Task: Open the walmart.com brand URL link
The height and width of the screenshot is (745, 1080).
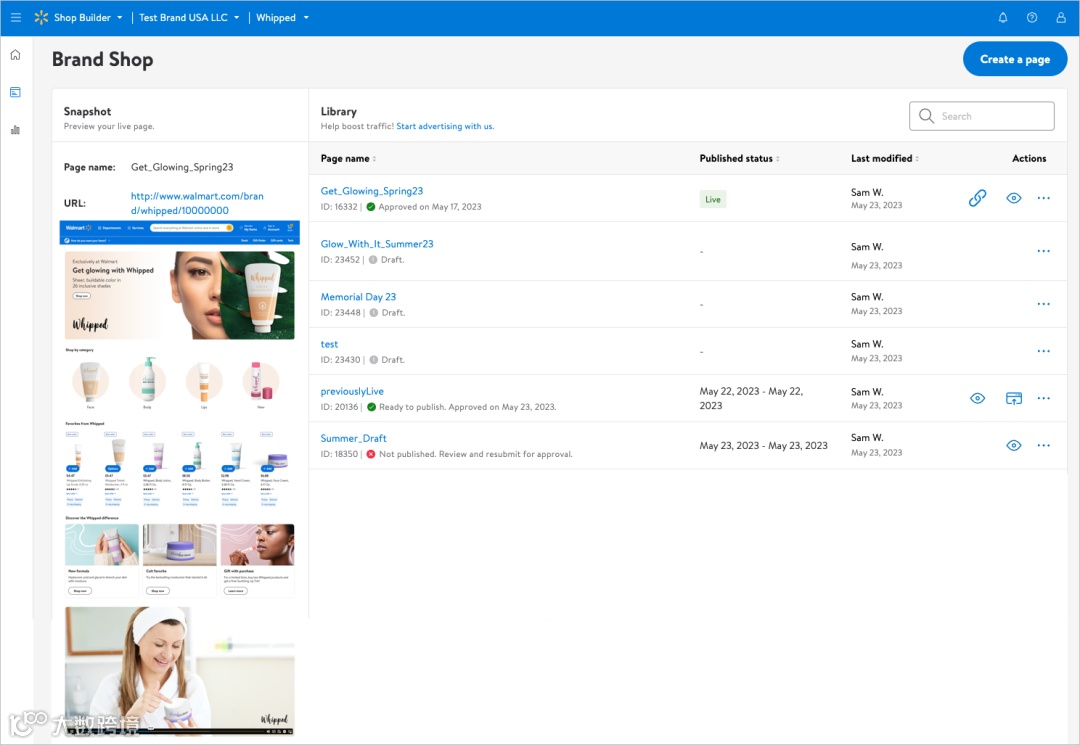Action: click(x=197, y=203)
